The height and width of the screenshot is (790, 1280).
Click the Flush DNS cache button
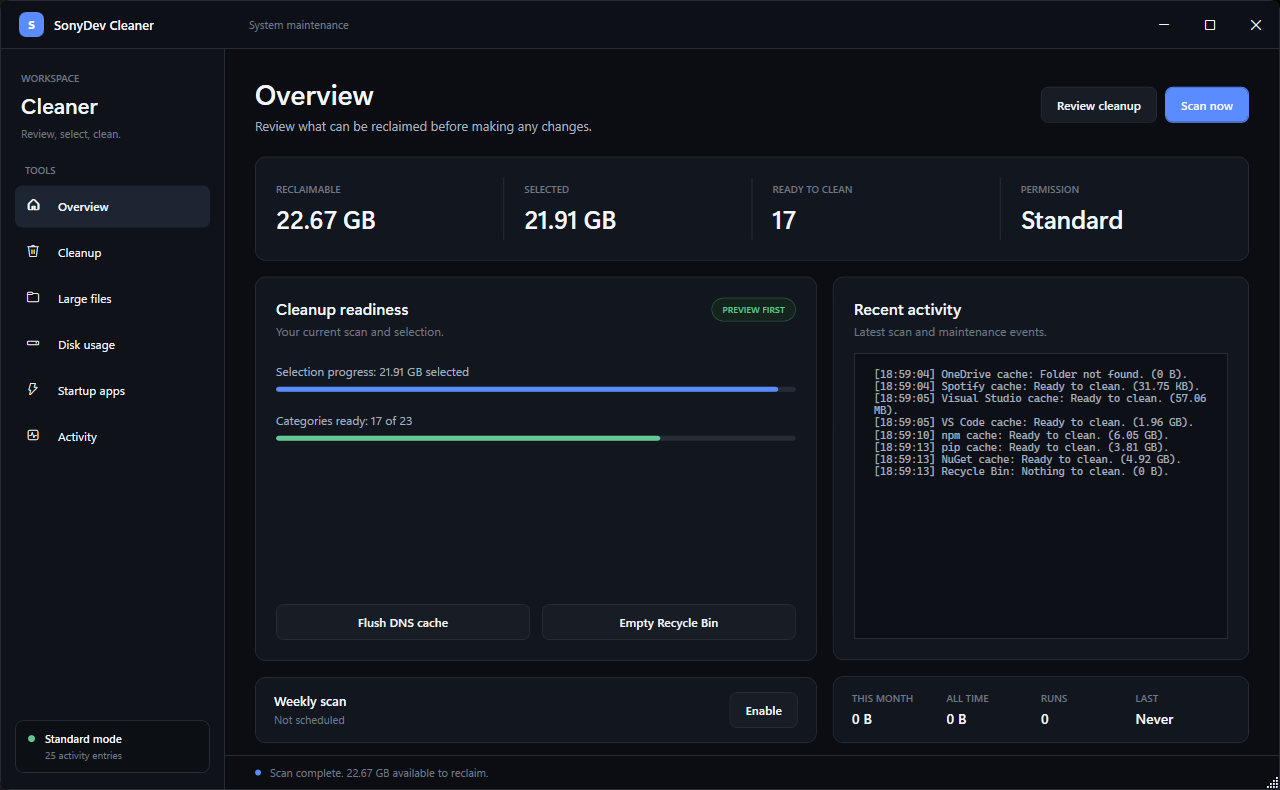tap(403, 622)
